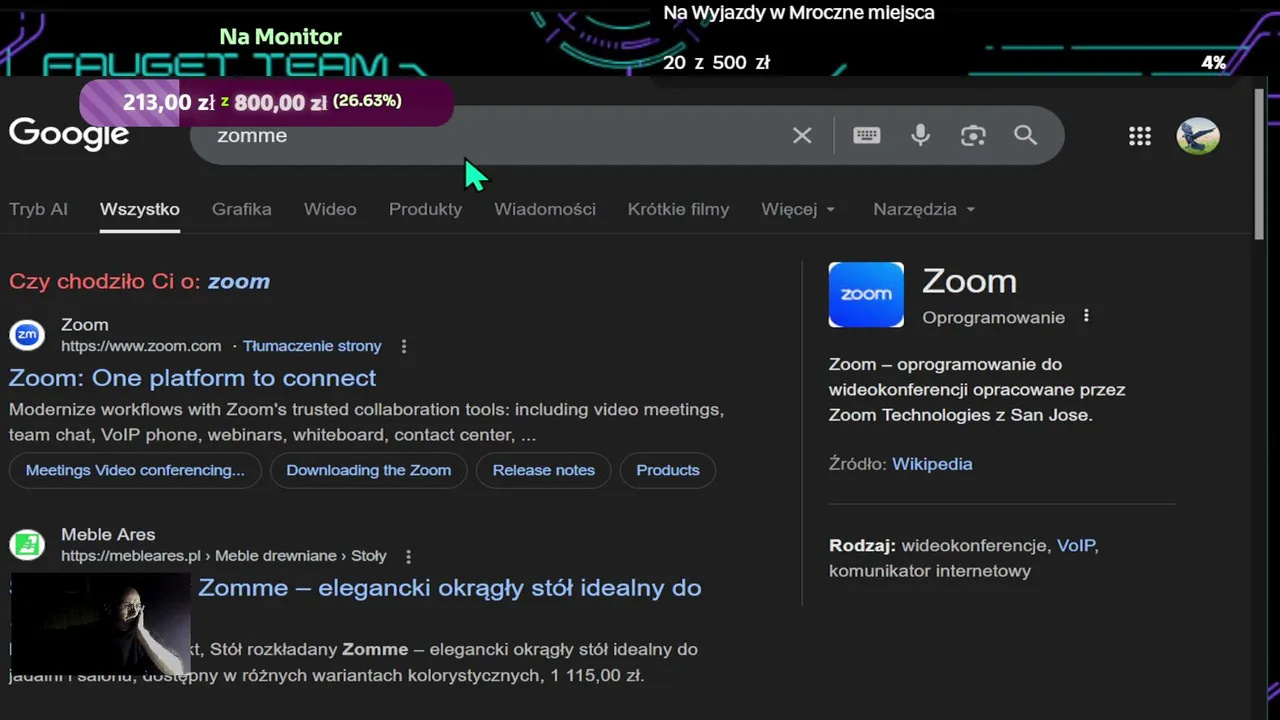Open the knowledge panel three-dot menu
1280x720 pixels.
click(1086, 317)
